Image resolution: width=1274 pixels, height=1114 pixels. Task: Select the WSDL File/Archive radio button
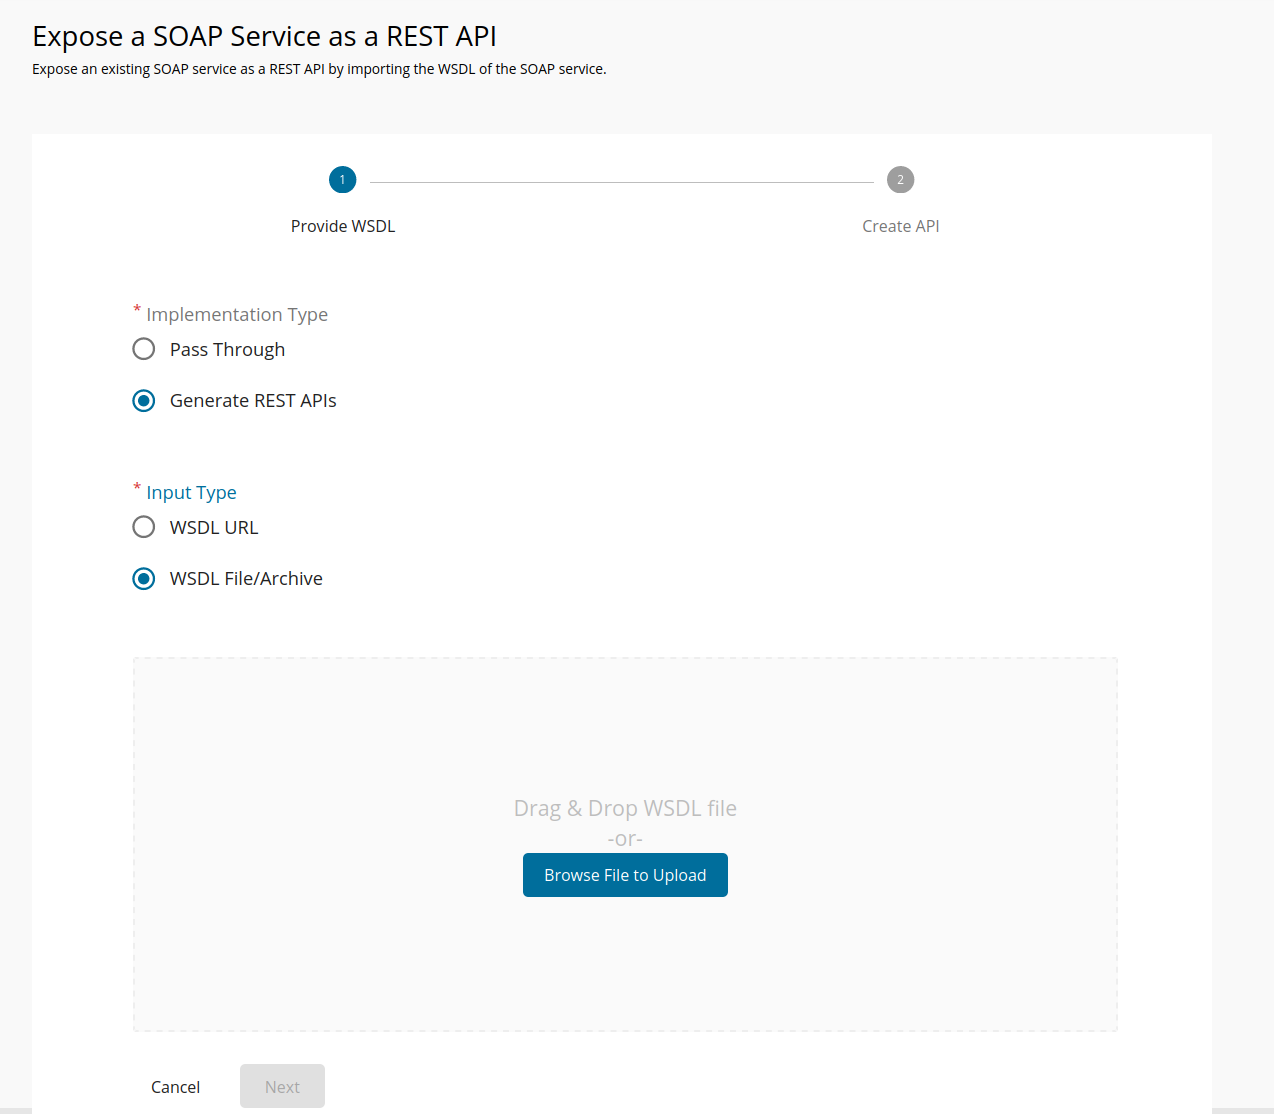143,578
